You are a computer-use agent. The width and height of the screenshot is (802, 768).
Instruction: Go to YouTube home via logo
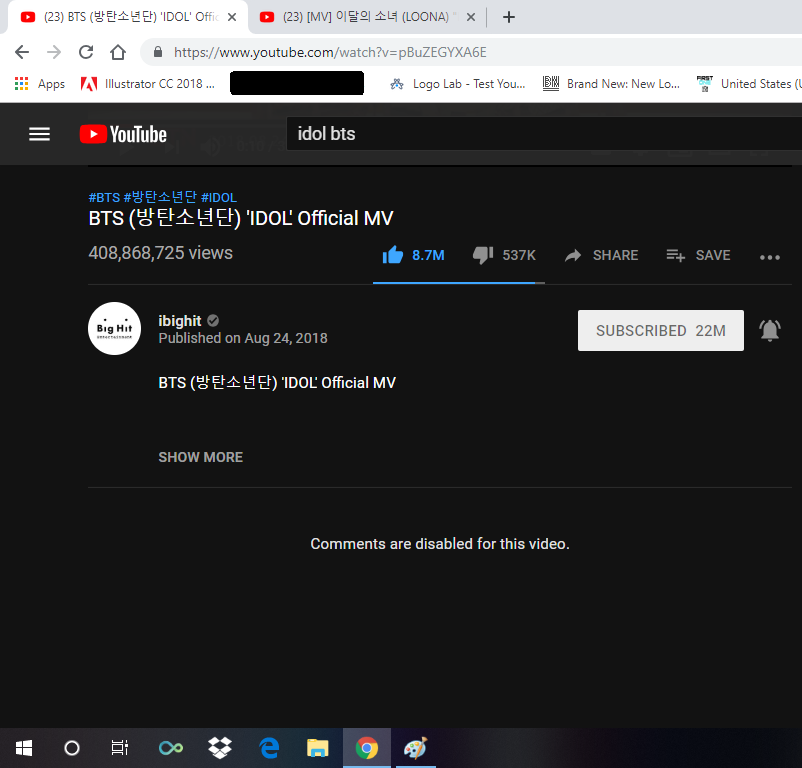(123, 134)
